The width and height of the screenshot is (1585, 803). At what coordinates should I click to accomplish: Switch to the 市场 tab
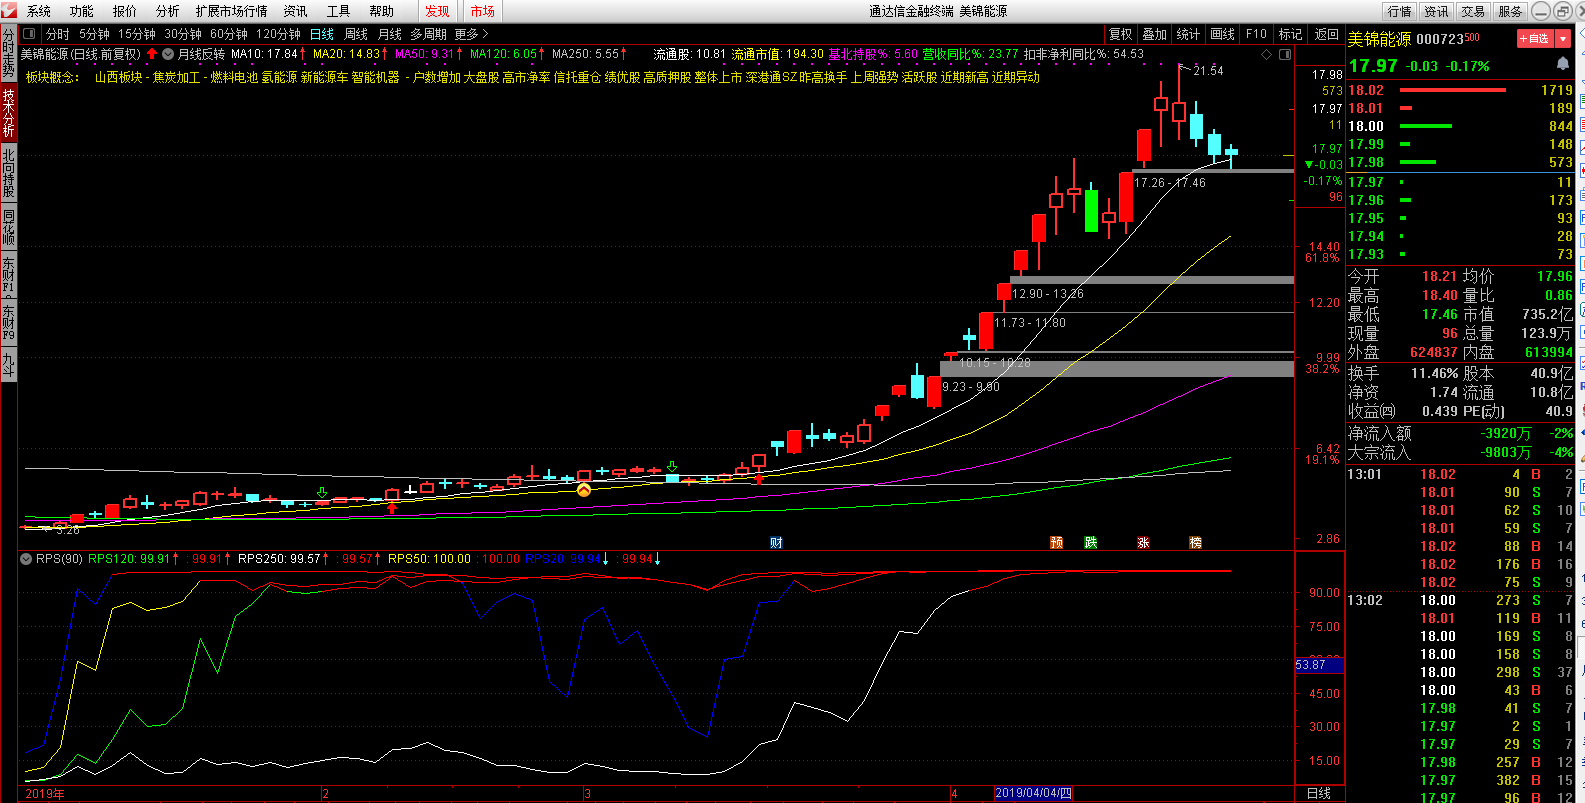(x=482, y=11)
